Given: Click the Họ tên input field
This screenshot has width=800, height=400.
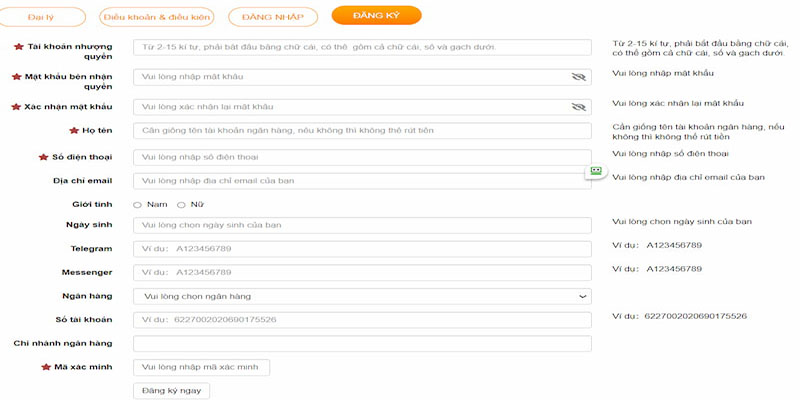Looking at the screenshot, I should tap(362, 131).
